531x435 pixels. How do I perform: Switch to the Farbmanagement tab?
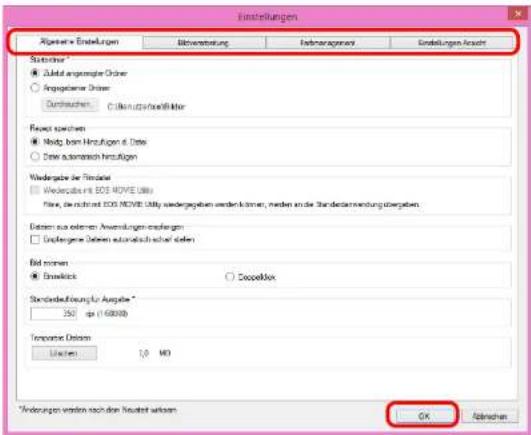pos(327,43)
